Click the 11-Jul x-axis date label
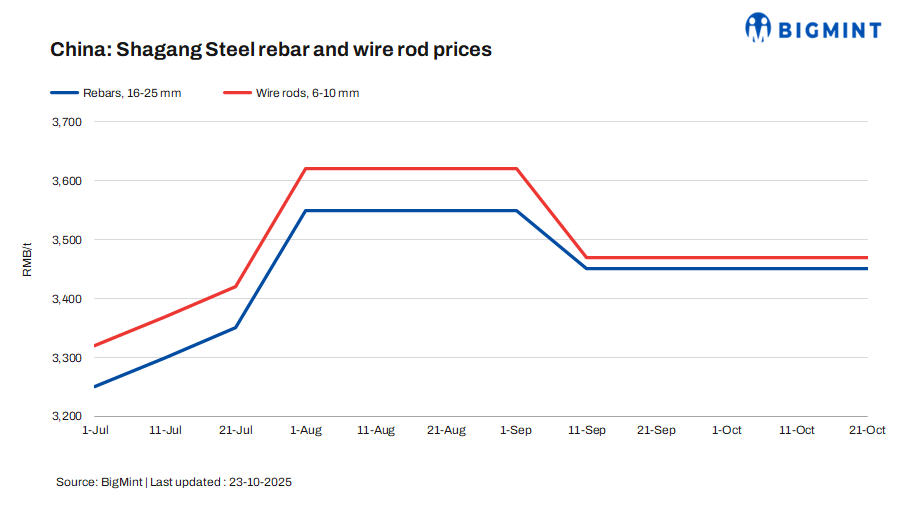Viewport: 908px width, 509px height. (165, 430)
